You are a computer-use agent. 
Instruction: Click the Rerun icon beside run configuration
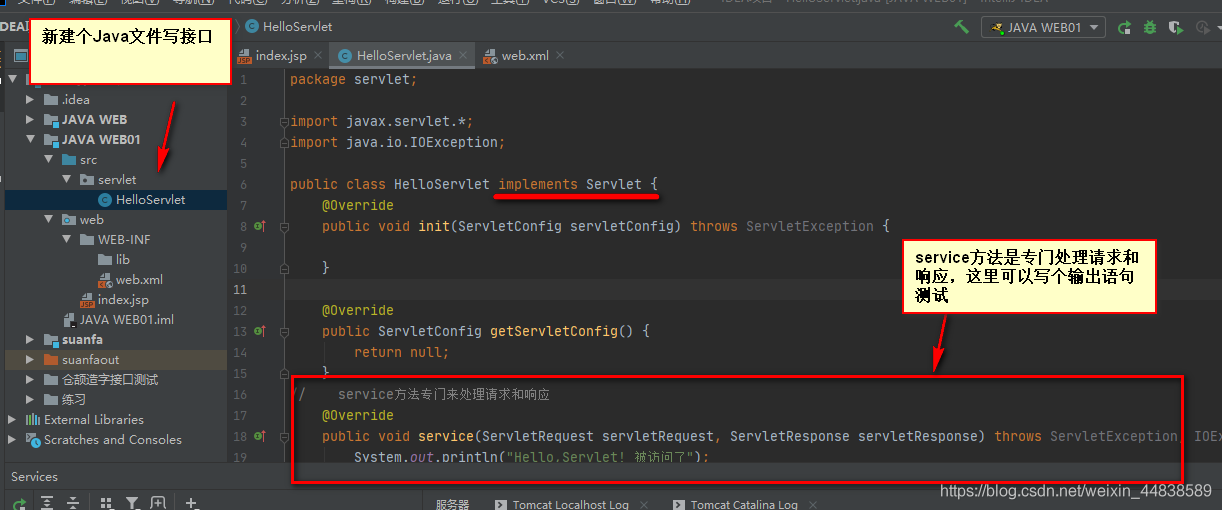[x=1125, y=28]
